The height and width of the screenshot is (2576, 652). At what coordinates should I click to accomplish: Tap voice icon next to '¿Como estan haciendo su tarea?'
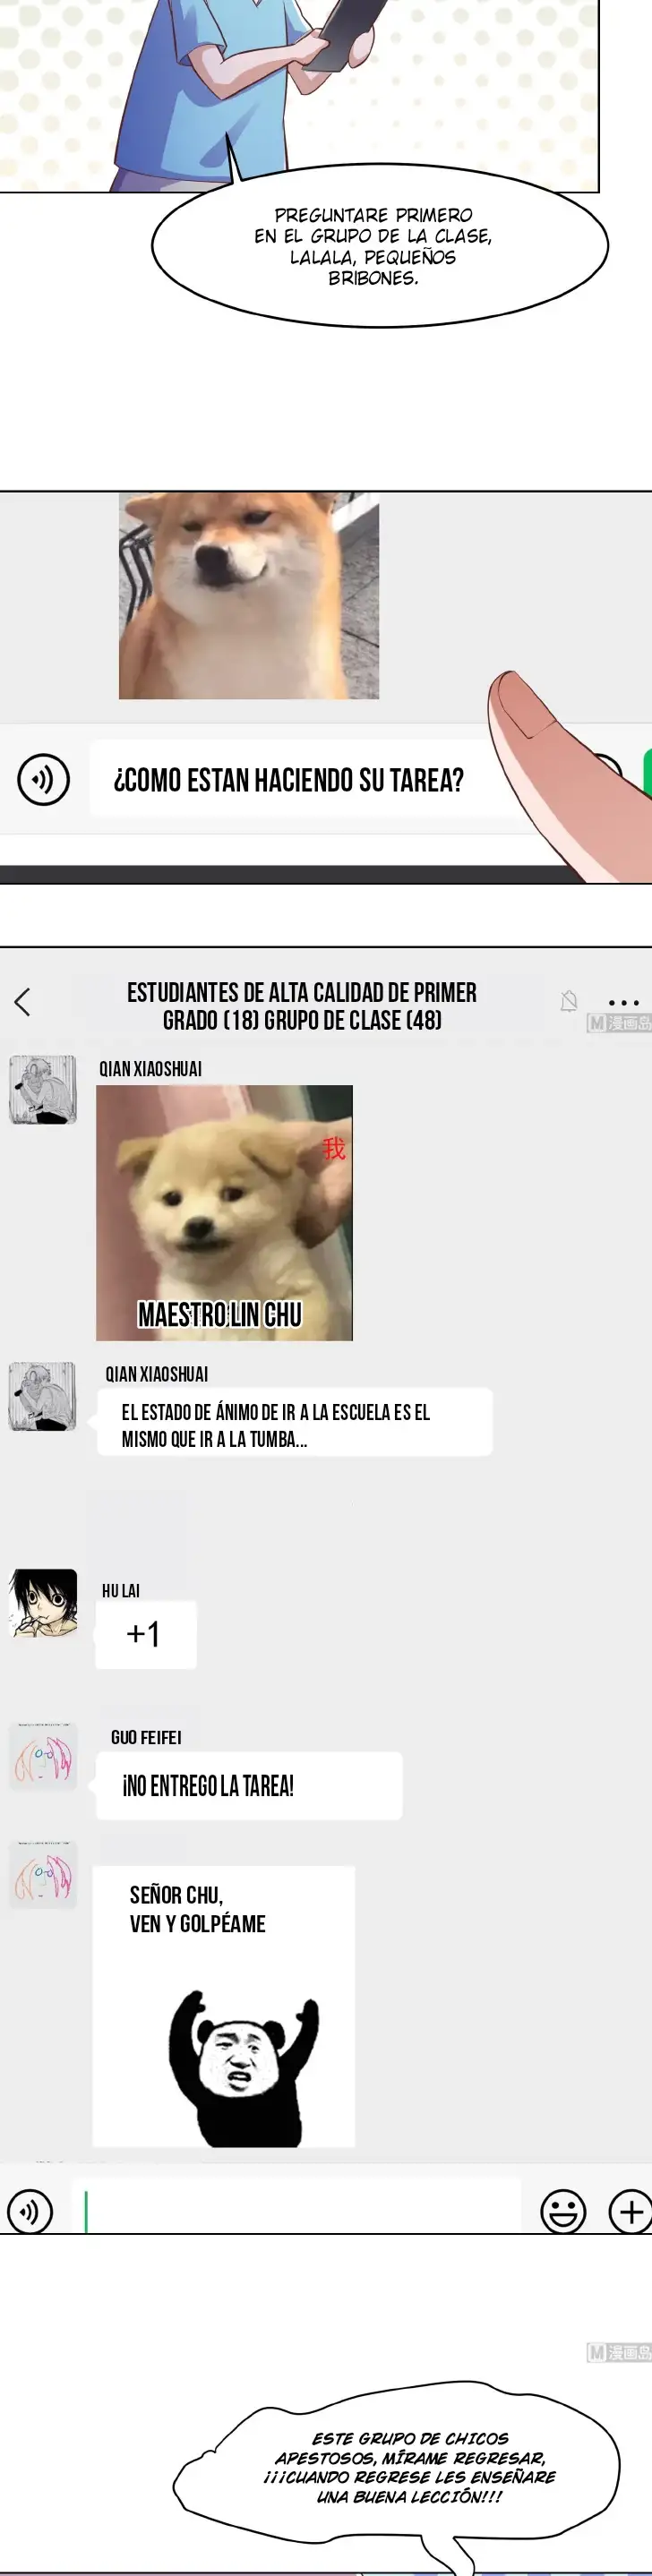tap(43, 779)
